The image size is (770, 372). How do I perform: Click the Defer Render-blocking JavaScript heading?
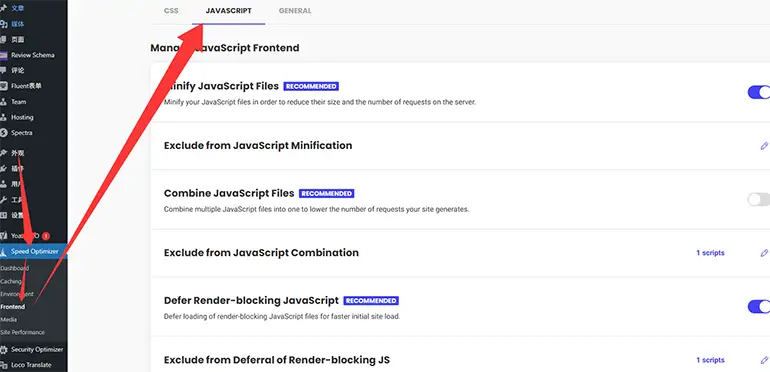[251, 300]
